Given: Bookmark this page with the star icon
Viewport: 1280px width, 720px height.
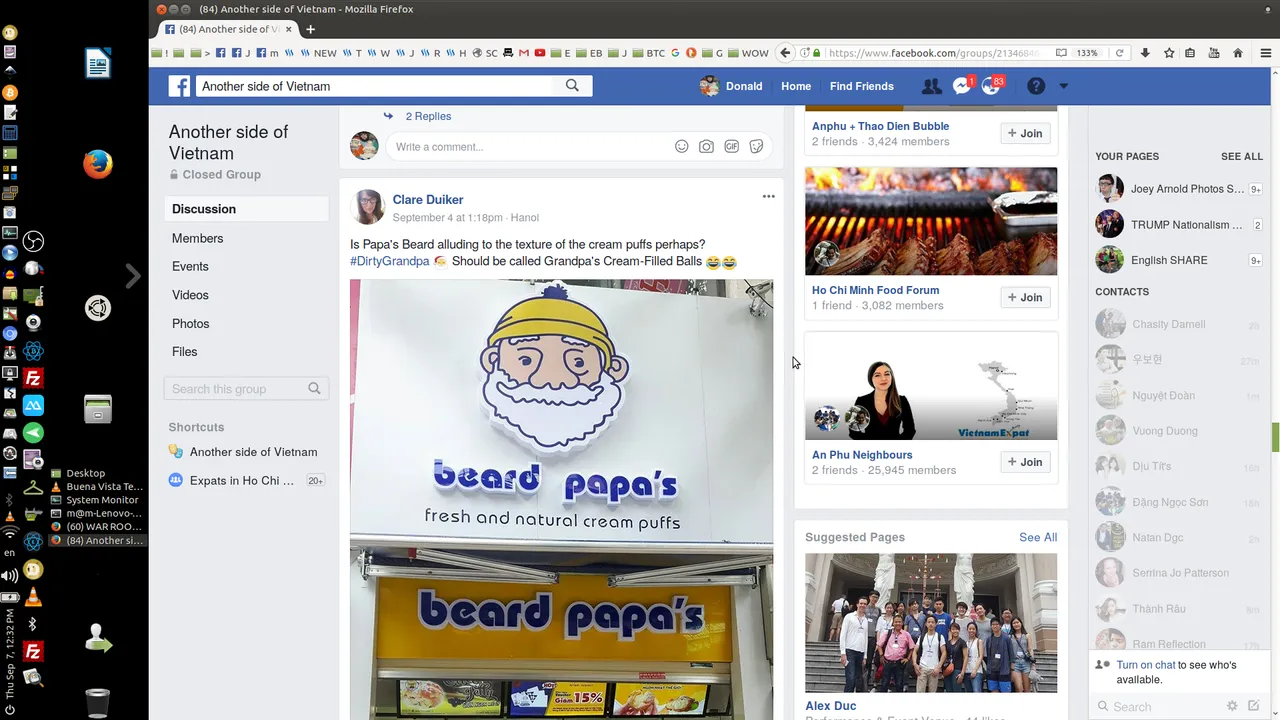Looking at the screenshot, I should (1167, 53).
